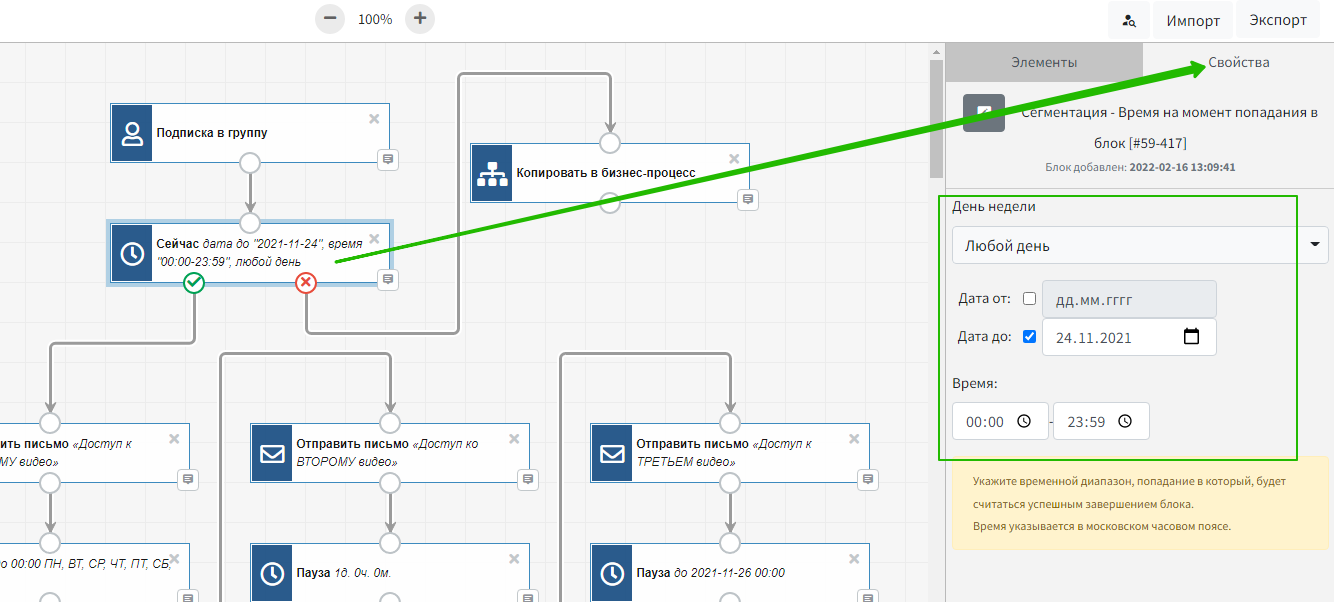1334x602 pixels.
Task: Click the "Дата до" date input field
Action: (1110, 337)
